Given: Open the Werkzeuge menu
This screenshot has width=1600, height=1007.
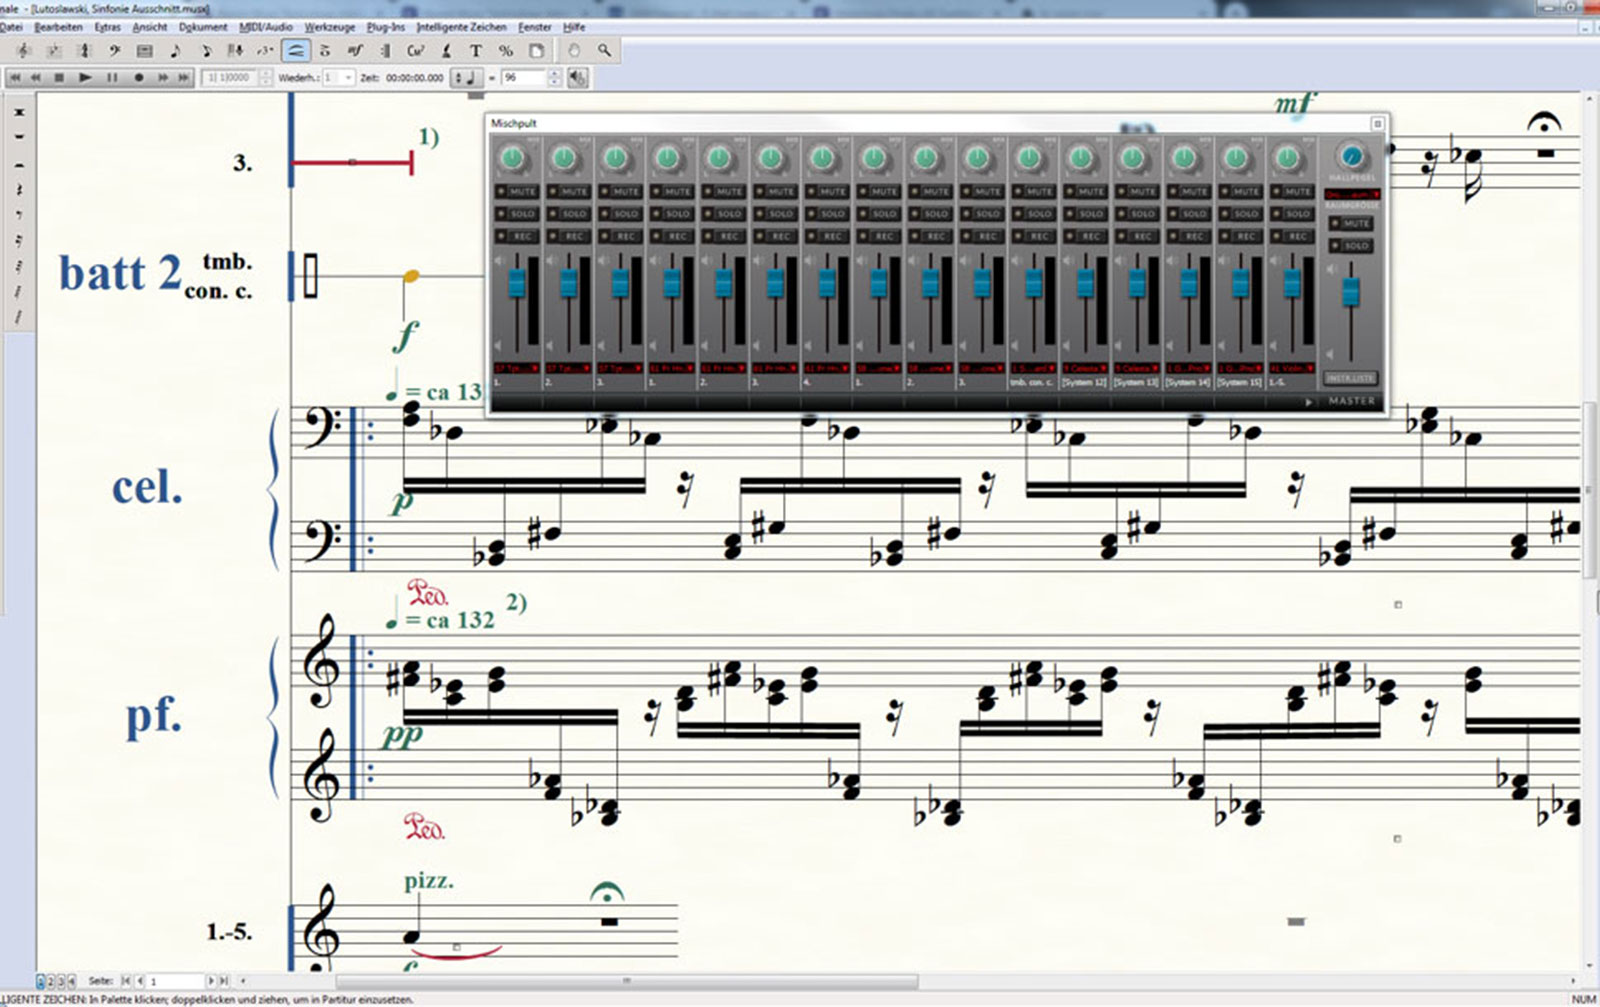Looking at the screenshot, I should click(x=329, y=27).
